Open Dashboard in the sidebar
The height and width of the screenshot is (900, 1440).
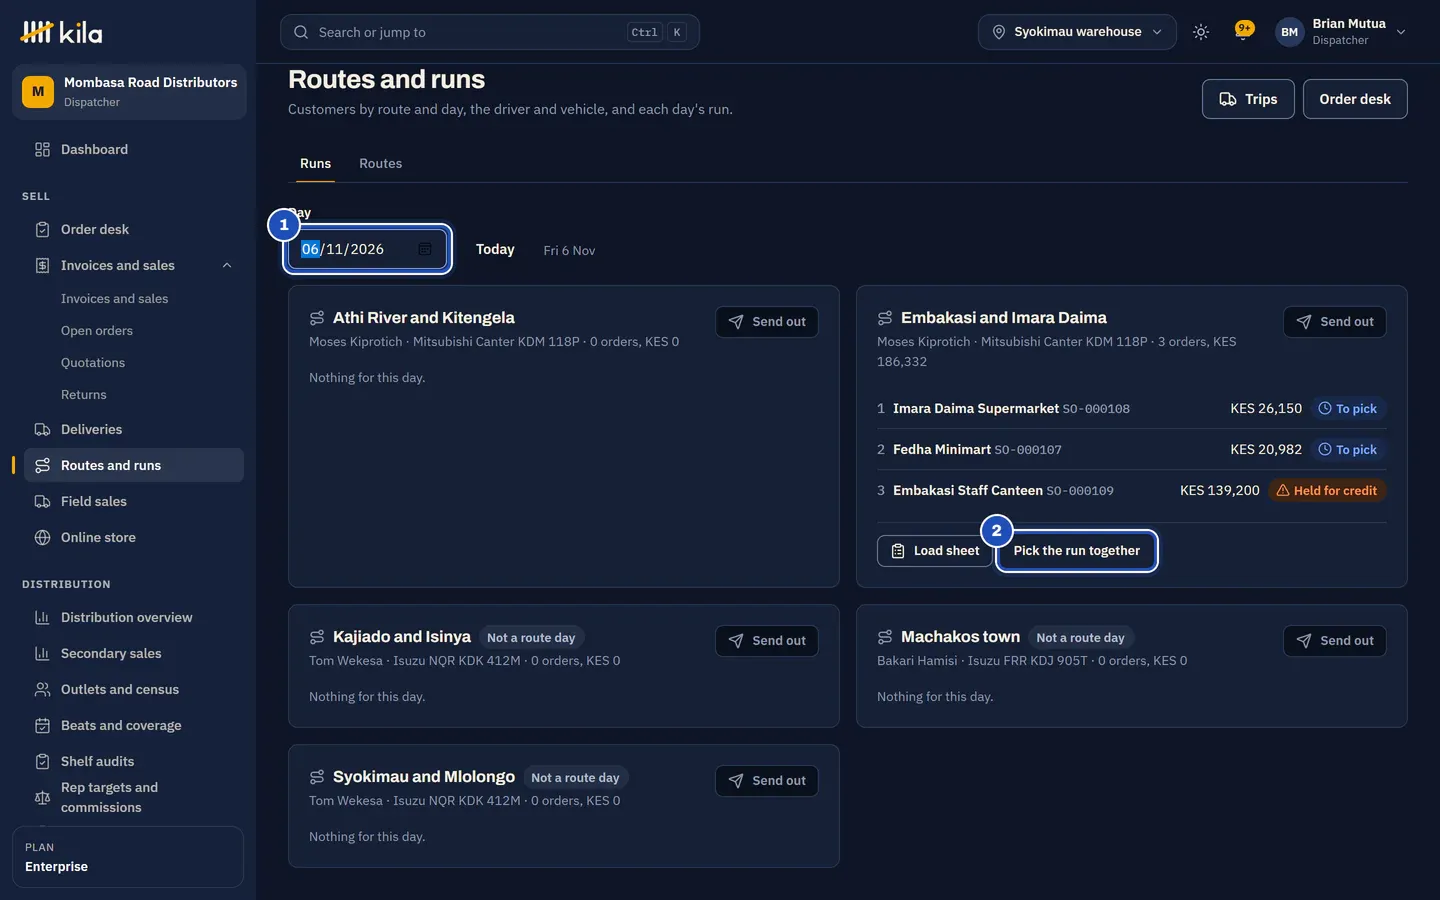tap(134, 149)
